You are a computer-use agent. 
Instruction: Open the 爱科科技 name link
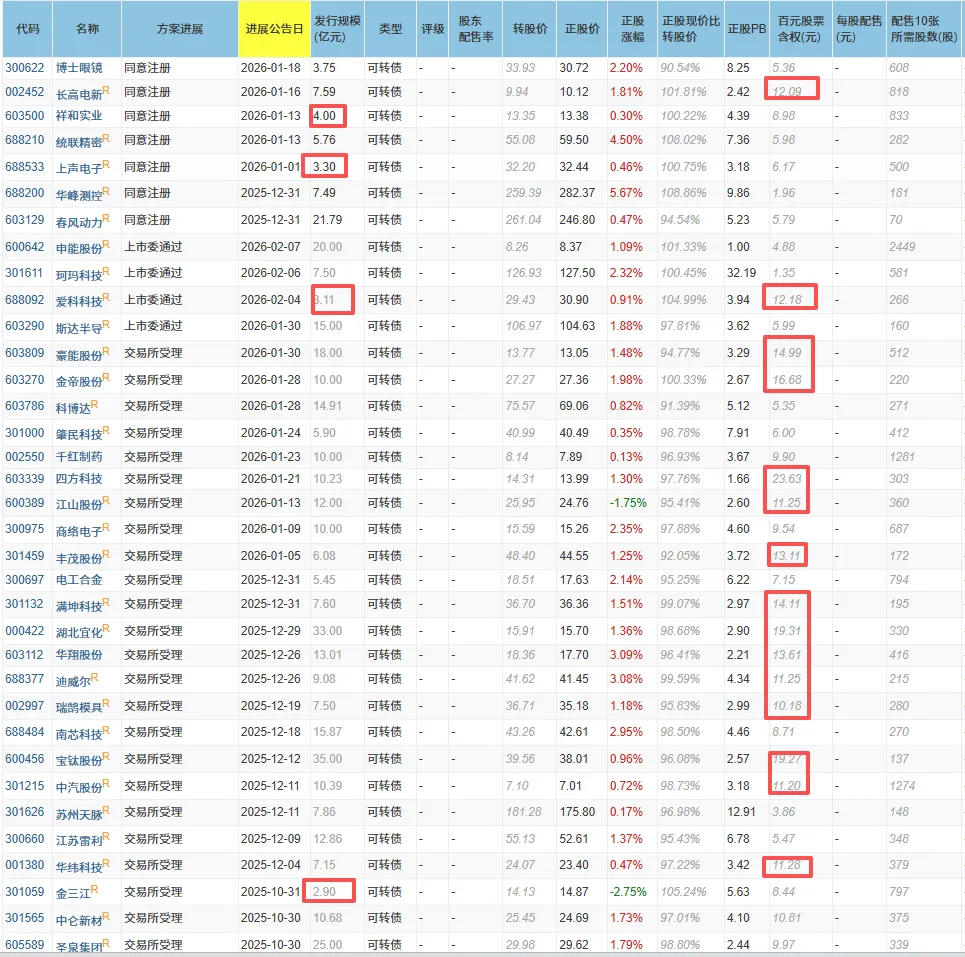[79, 302]
